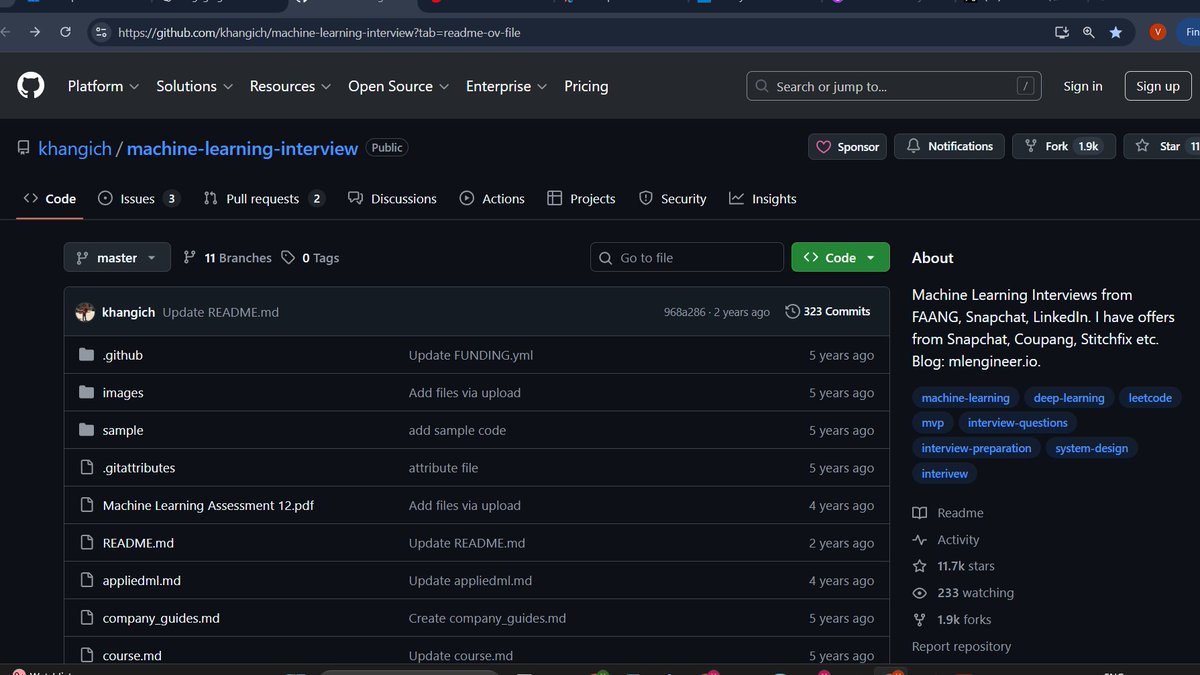Image resolution: width=1200 pixels, height=675 pixels.
Task: Open the Pull requests tab
Action: coord(264,199)
